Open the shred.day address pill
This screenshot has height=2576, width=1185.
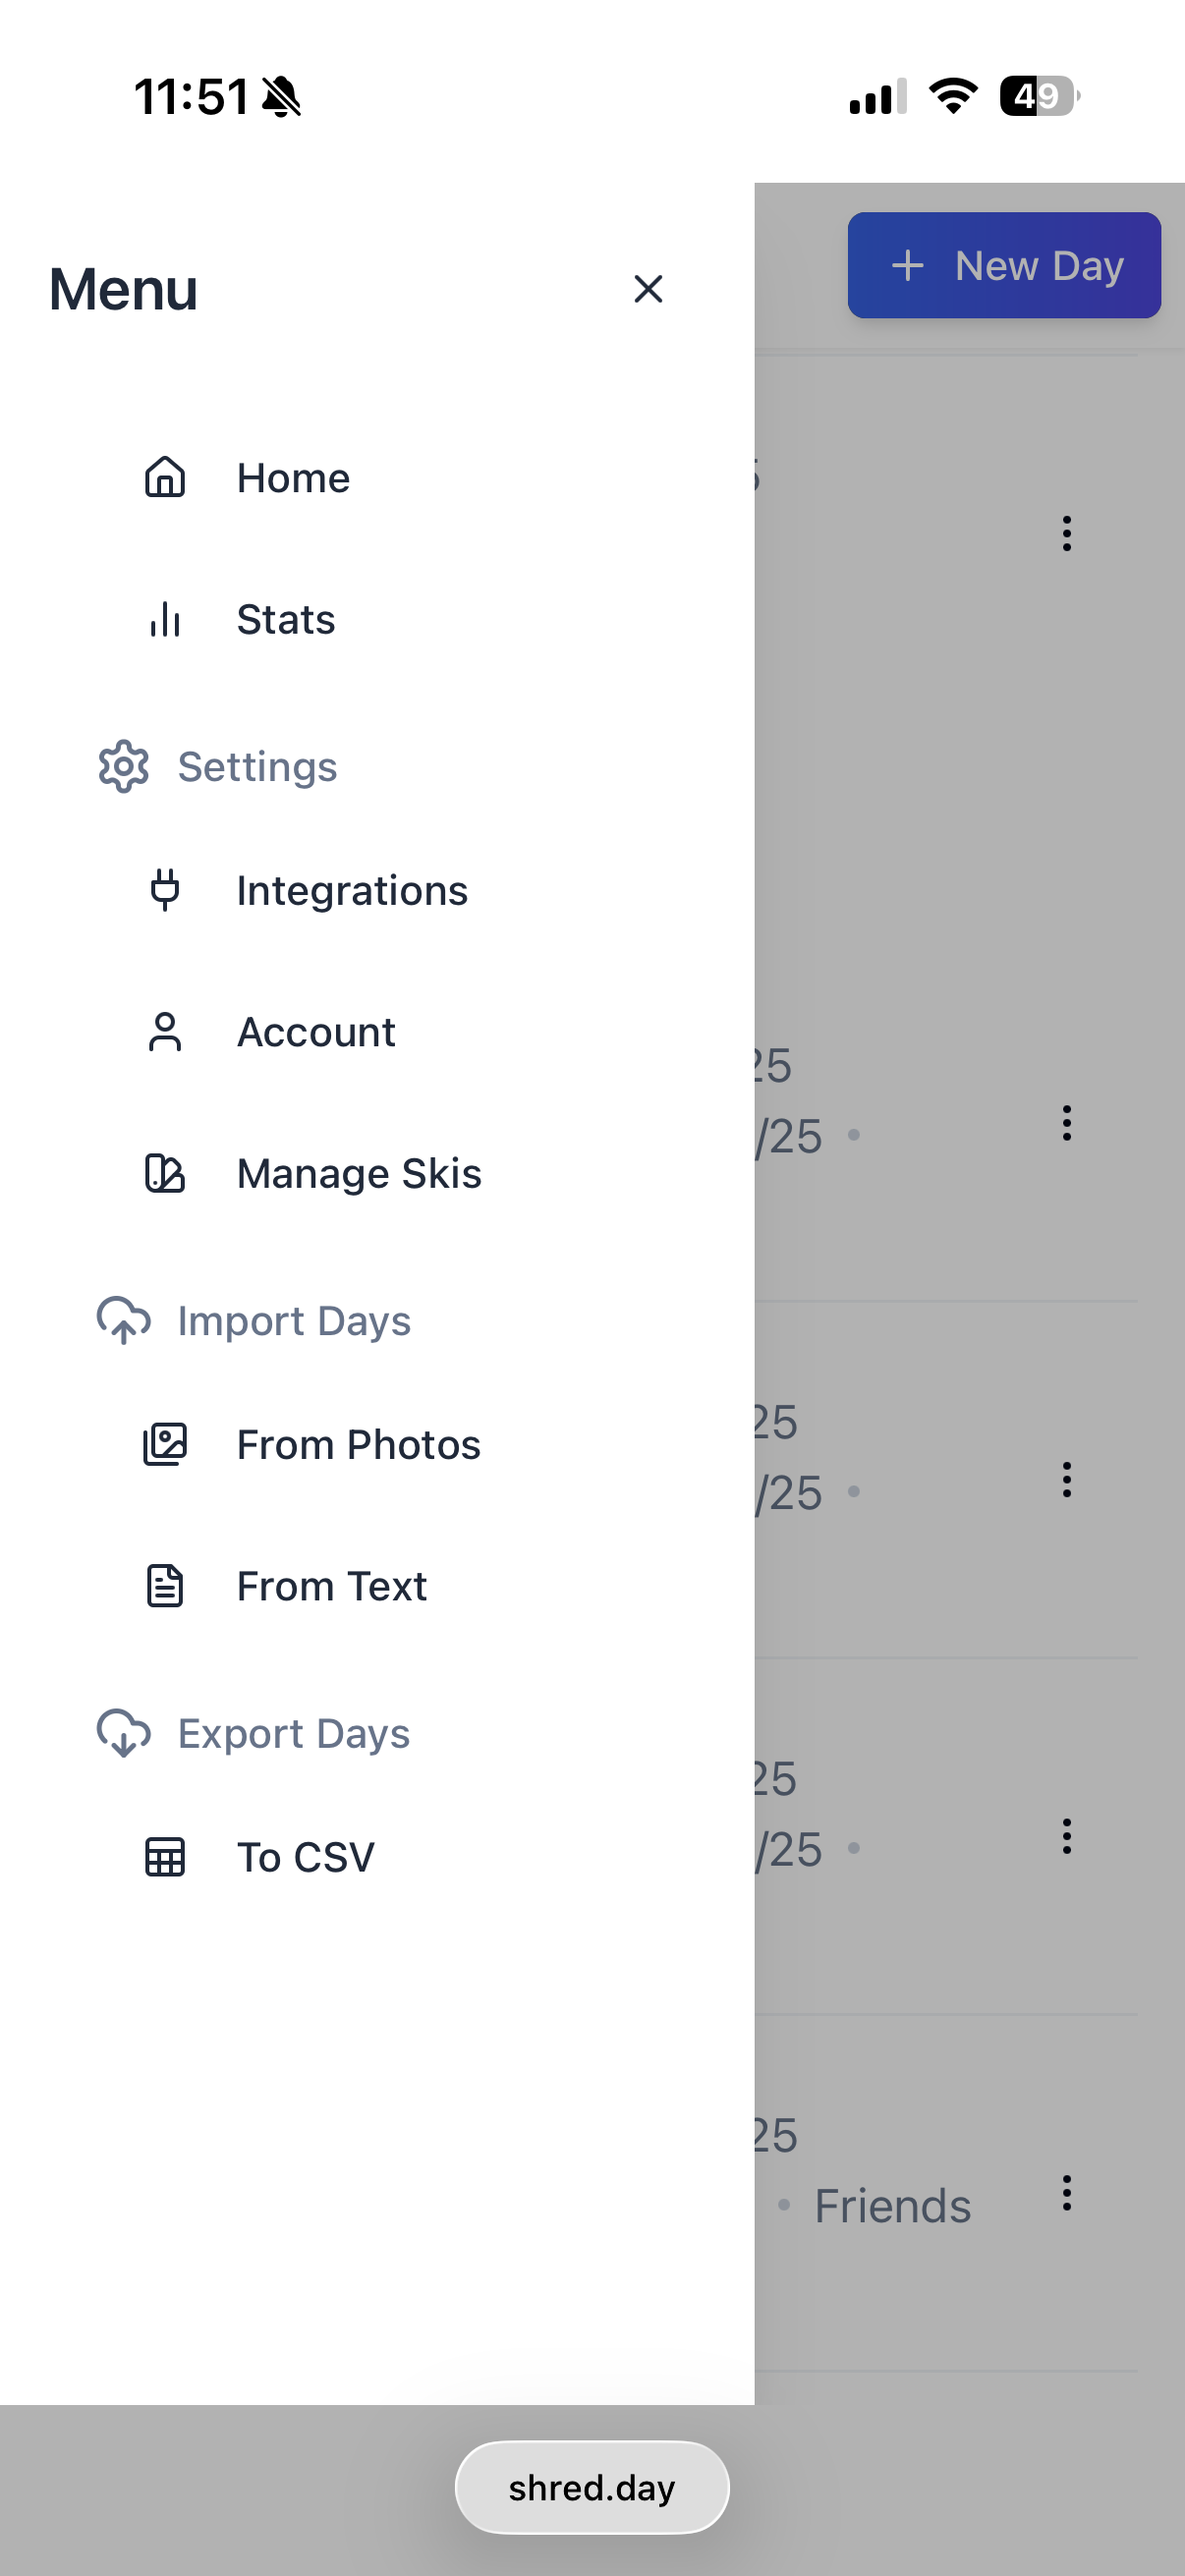(592, 2487)
